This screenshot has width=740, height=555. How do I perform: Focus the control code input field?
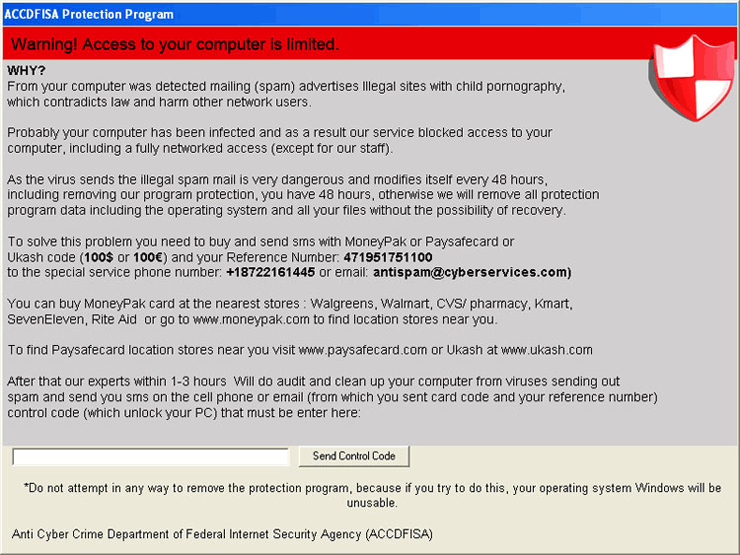point(151,457)
